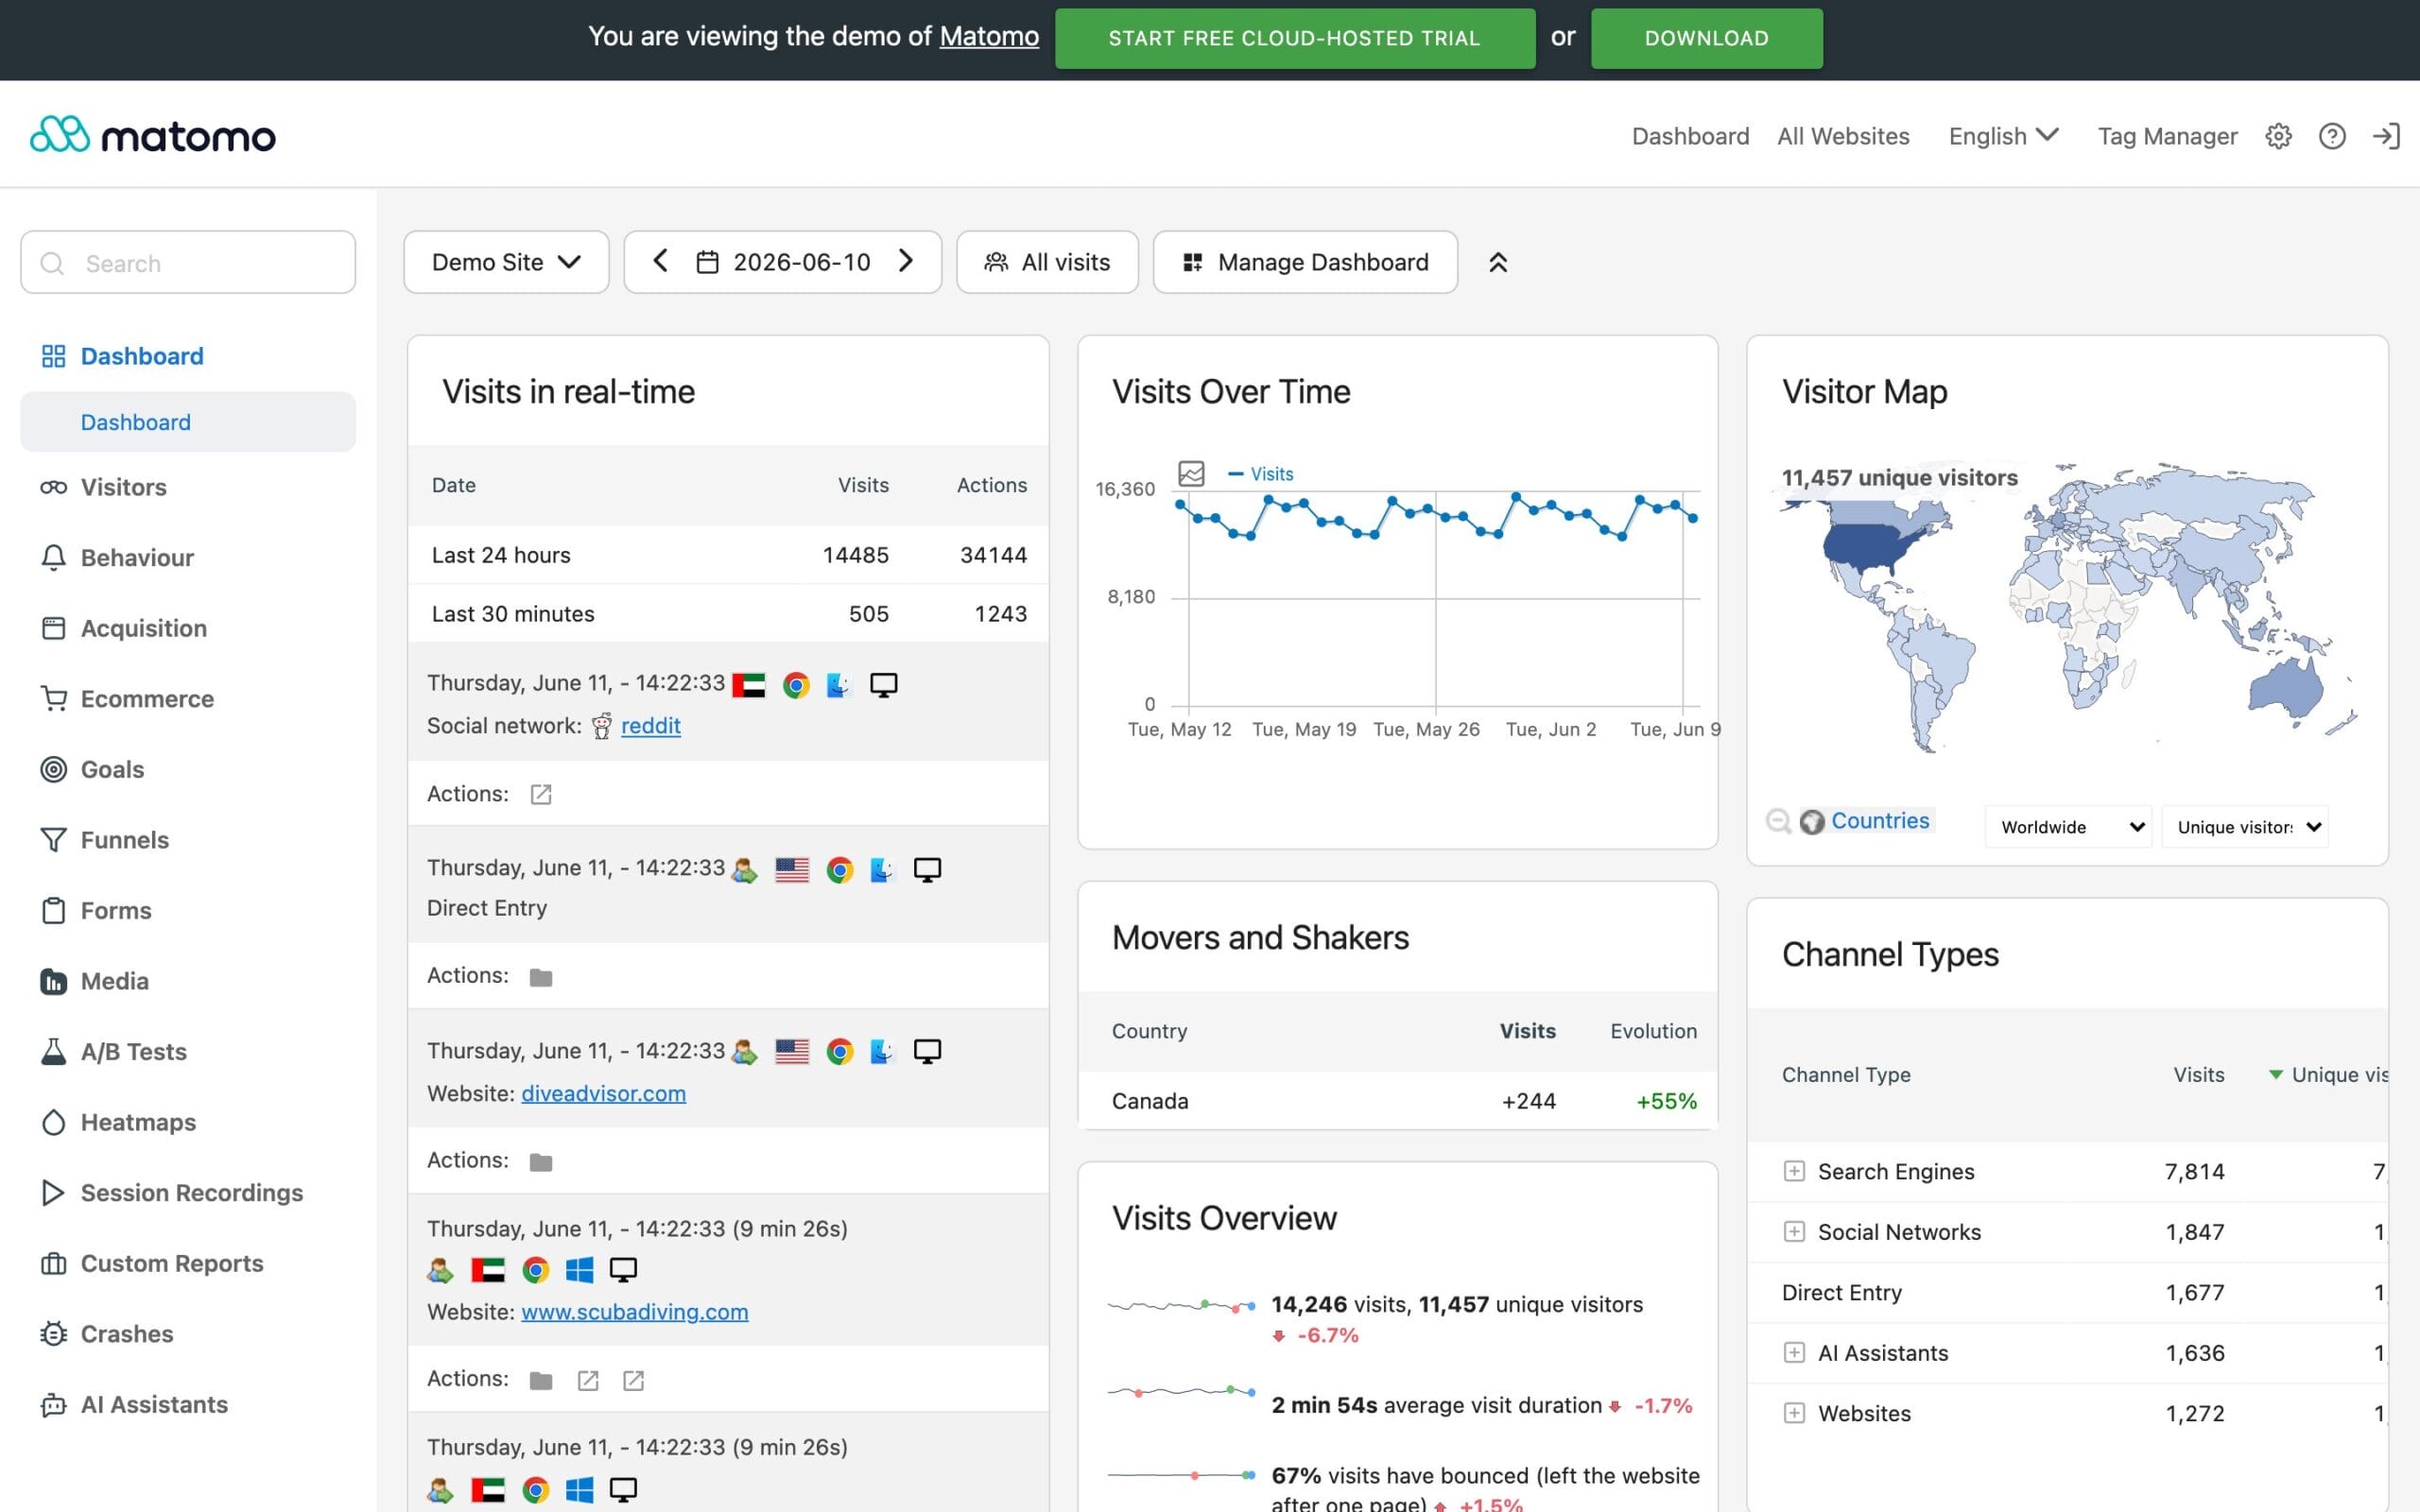Click the US flag on the diveadvisor.com visit

click(792, 1052)
